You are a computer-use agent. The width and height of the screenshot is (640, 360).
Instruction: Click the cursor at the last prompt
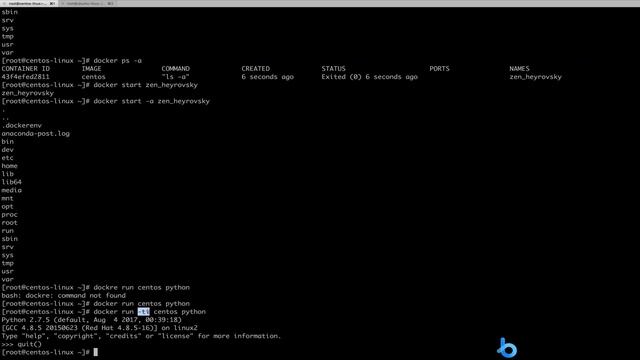[x=96, y=352]
